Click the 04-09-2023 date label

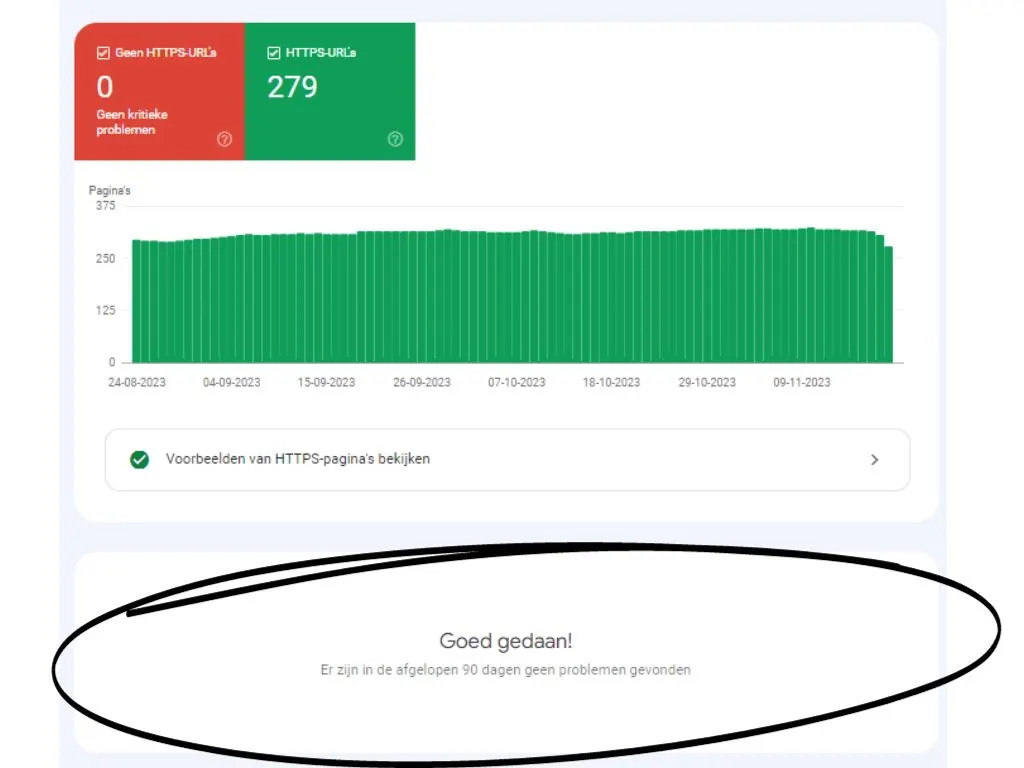pos(232,383)
